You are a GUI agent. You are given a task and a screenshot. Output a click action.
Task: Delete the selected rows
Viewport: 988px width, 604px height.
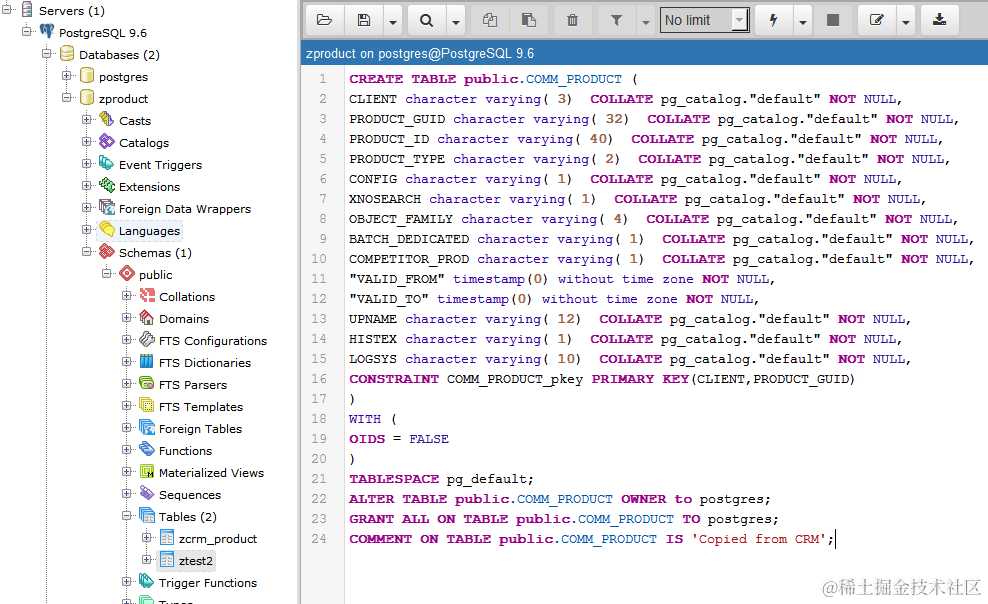pyautogui.click(x=571, y=19)
